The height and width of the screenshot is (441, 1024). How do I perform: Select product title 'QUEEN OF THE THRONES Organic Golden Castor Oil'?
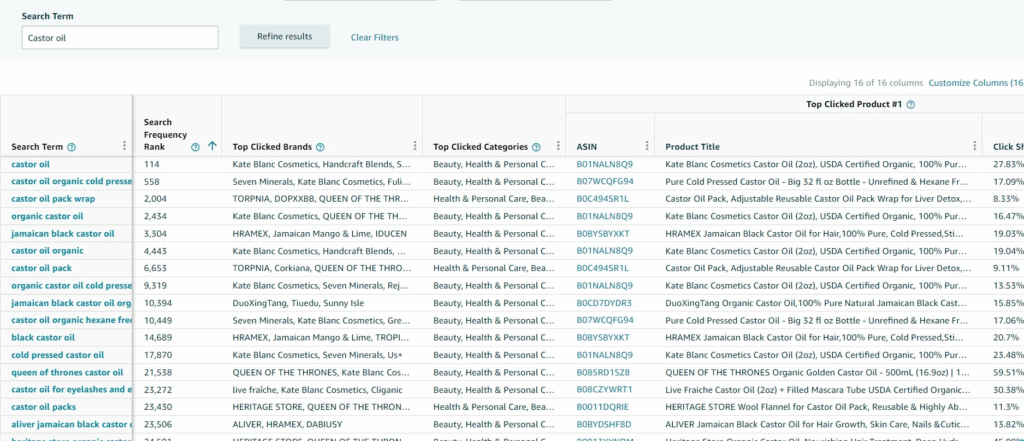tap(818, 372)
